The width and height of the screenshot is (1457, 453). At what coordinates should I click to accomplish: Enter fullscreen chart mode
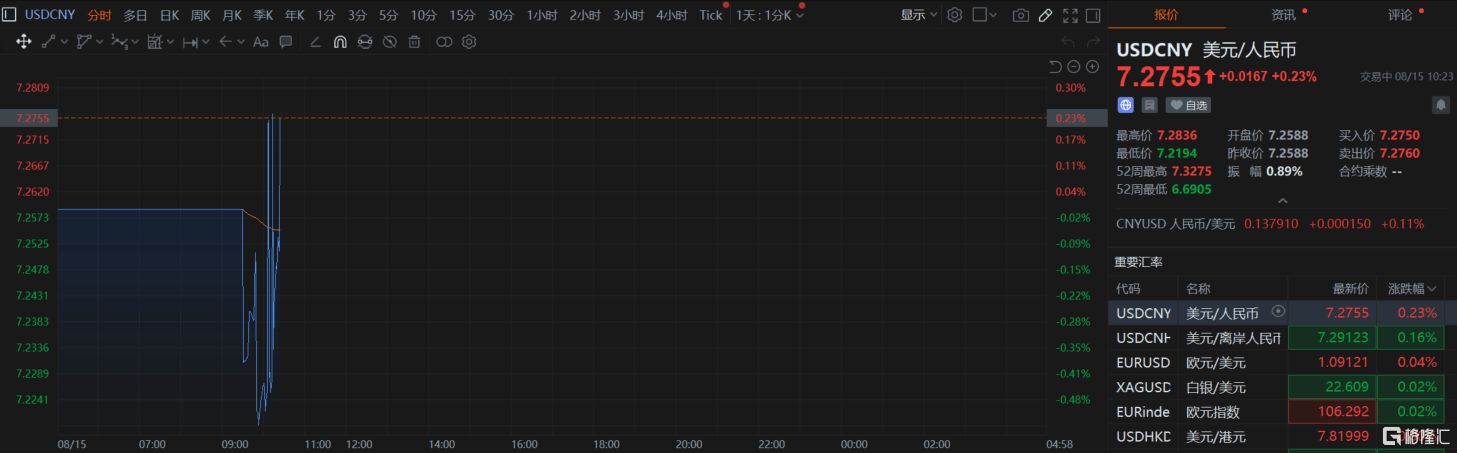(x=1070, y=15)
